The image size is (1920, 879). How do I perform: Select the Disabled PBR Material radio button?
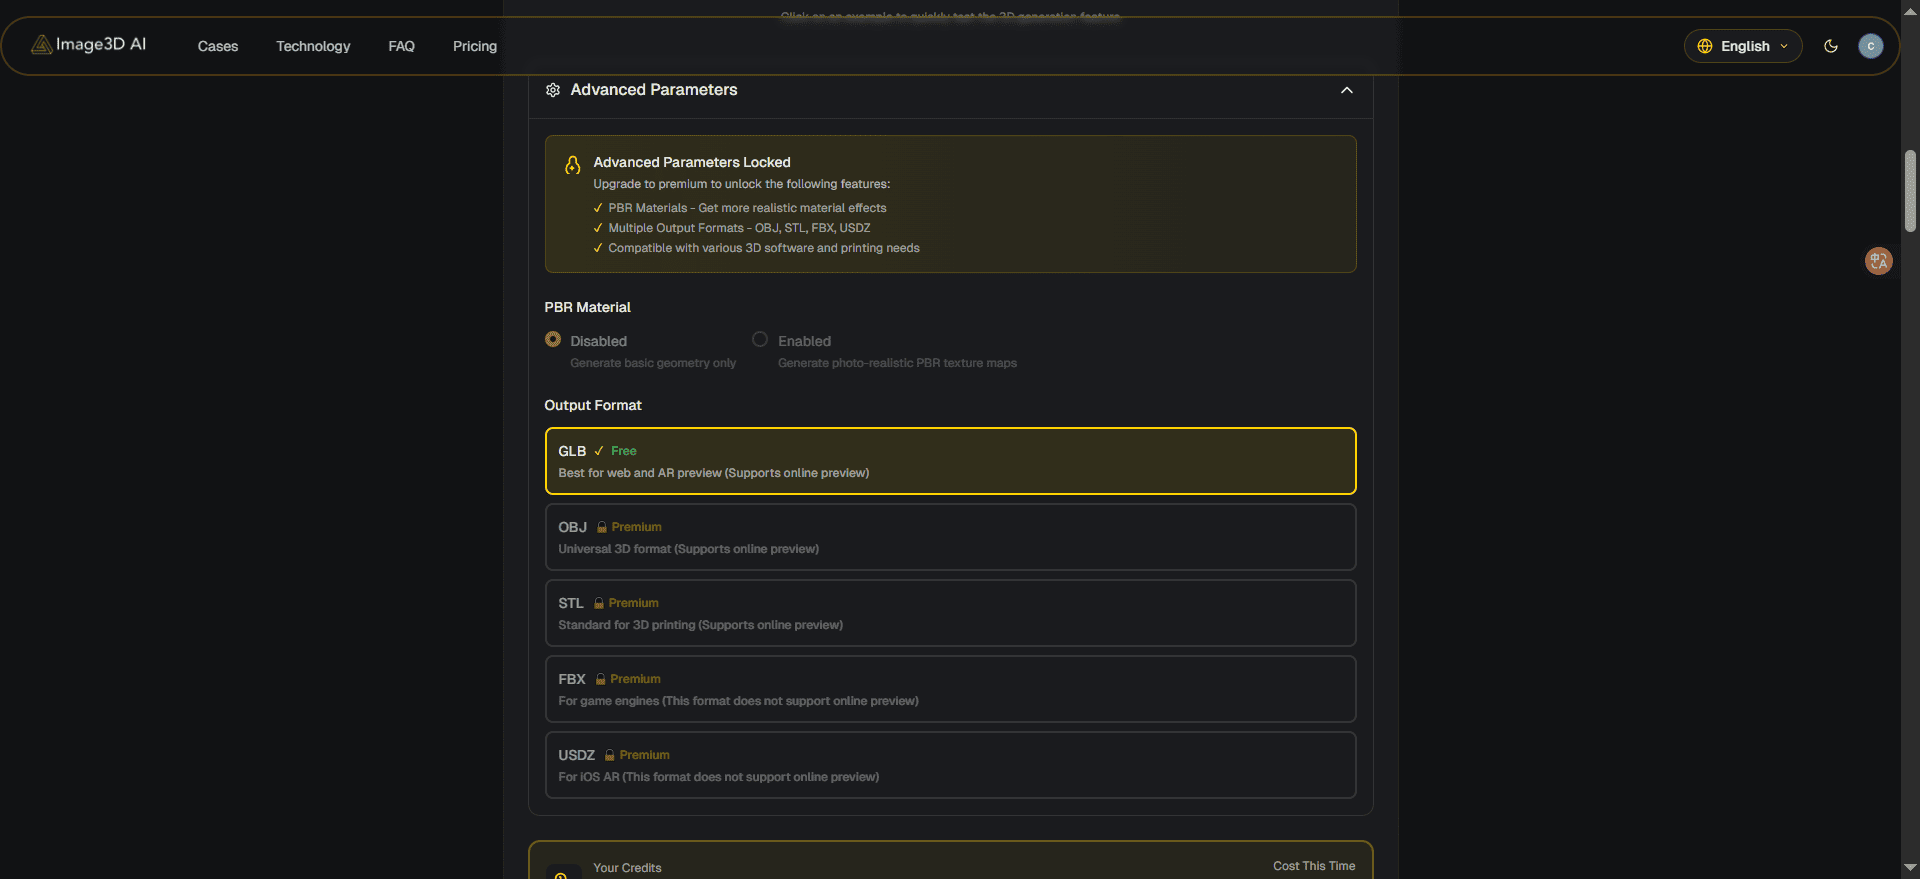[x=553, y=339]
